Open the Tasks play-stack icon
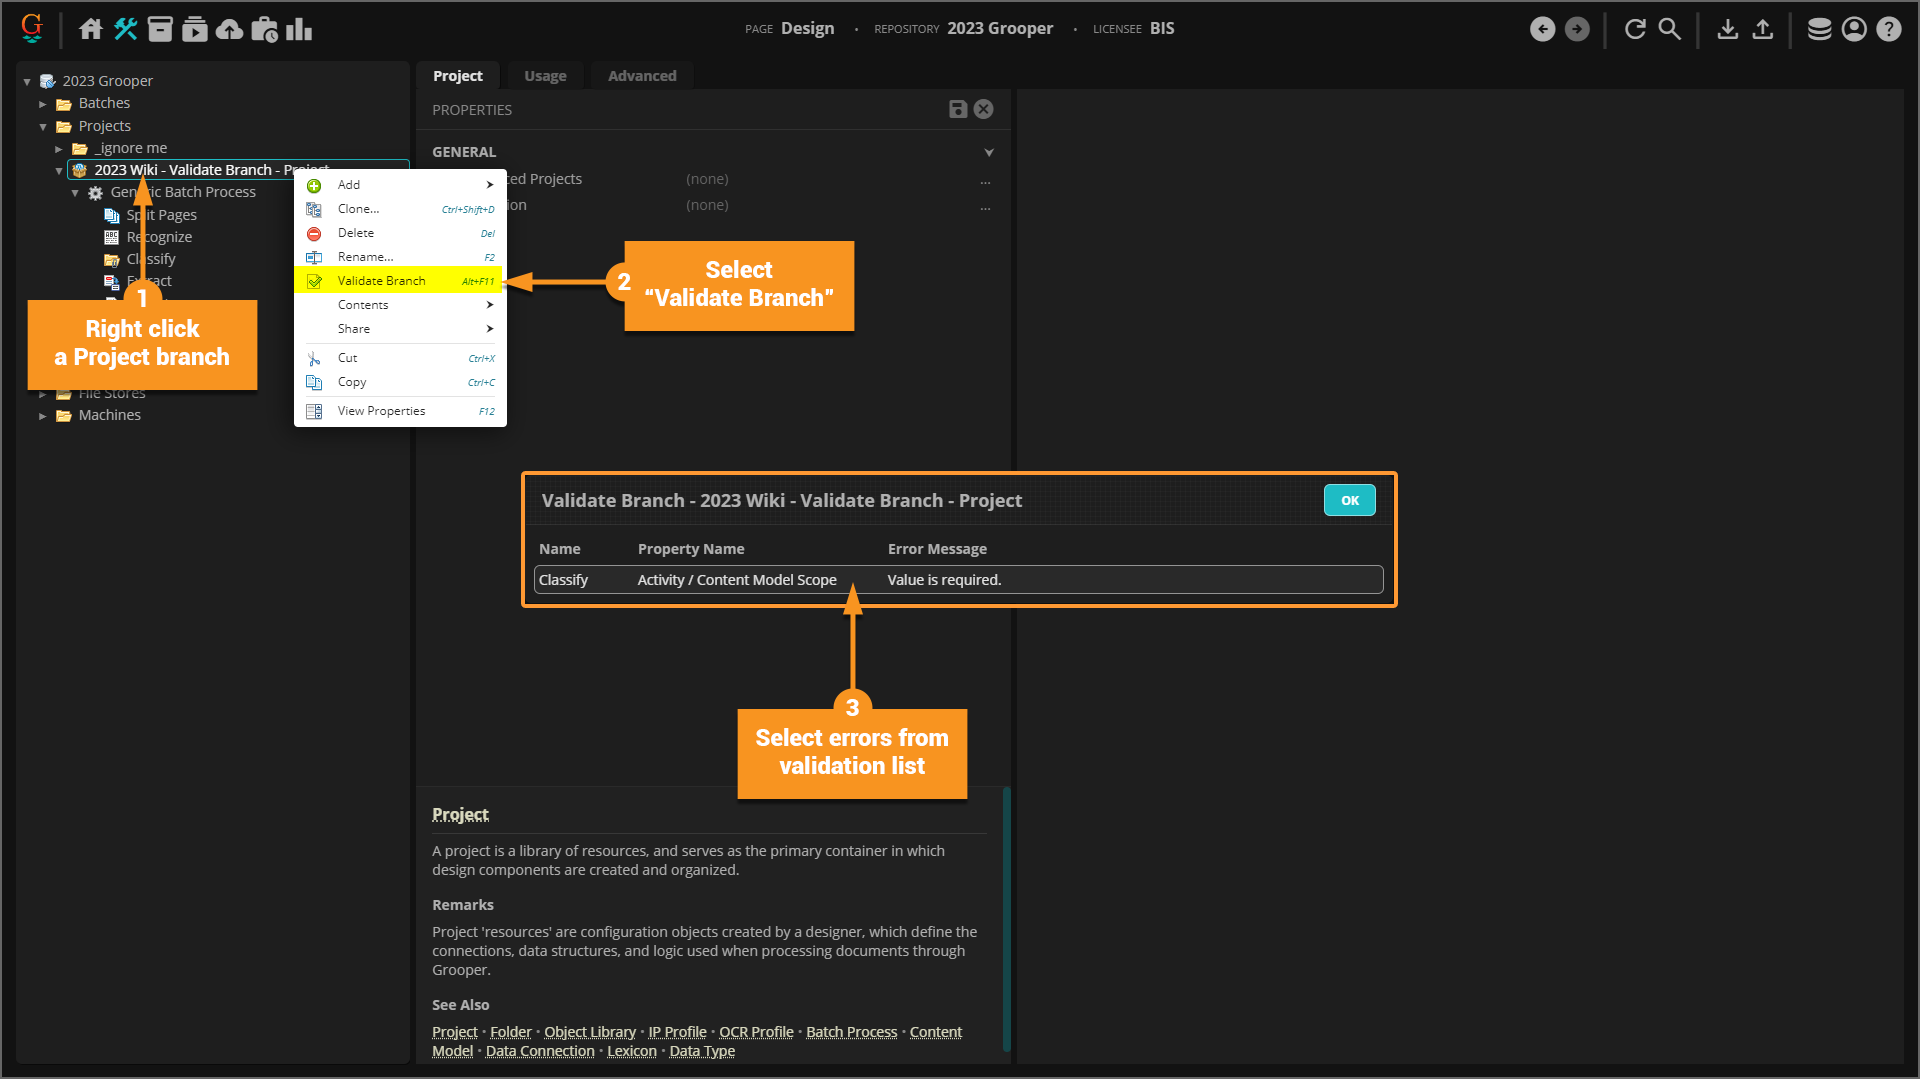The image size is (1920, 1079). [x=195, y=29]
